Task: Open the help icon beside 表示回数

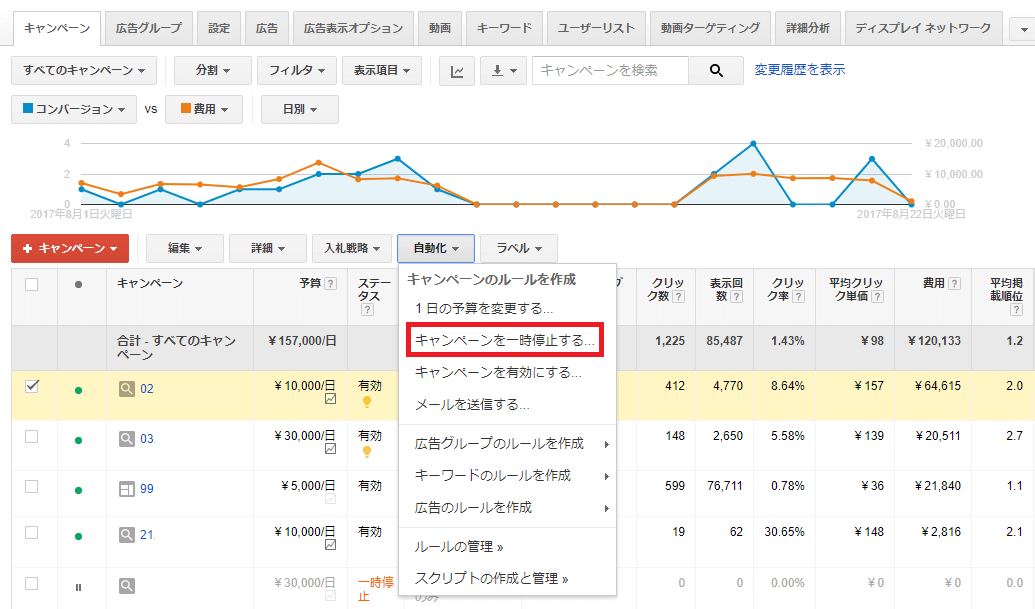Action: pyautogui.click(x=737, y=297)
